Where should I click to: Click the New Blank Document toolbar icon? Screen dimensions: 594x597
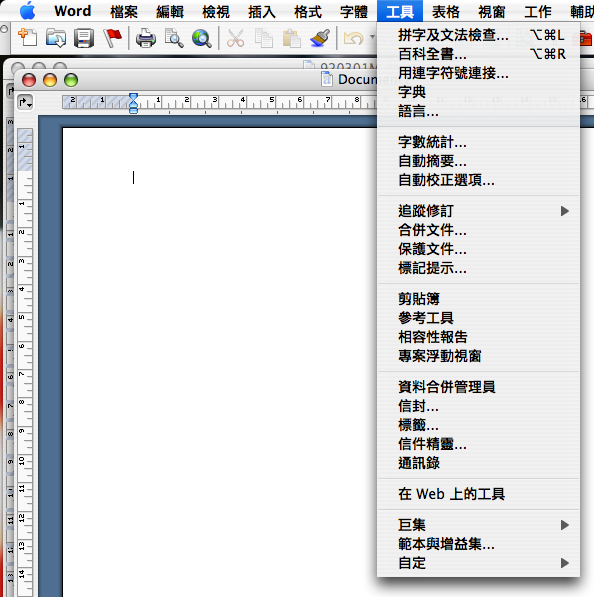27,38
